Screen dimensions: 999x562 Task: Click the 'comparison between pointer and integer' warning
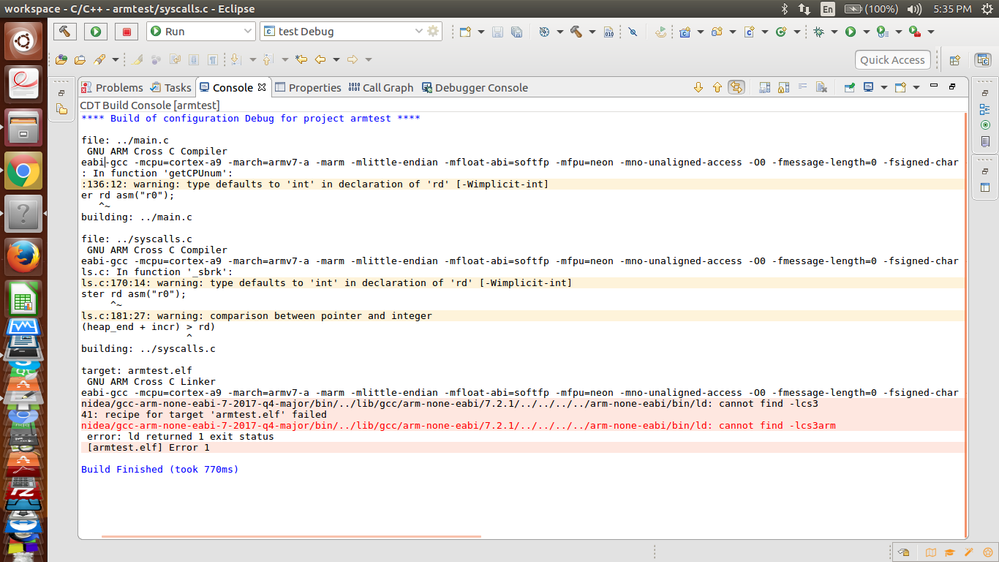pos(256,316)
